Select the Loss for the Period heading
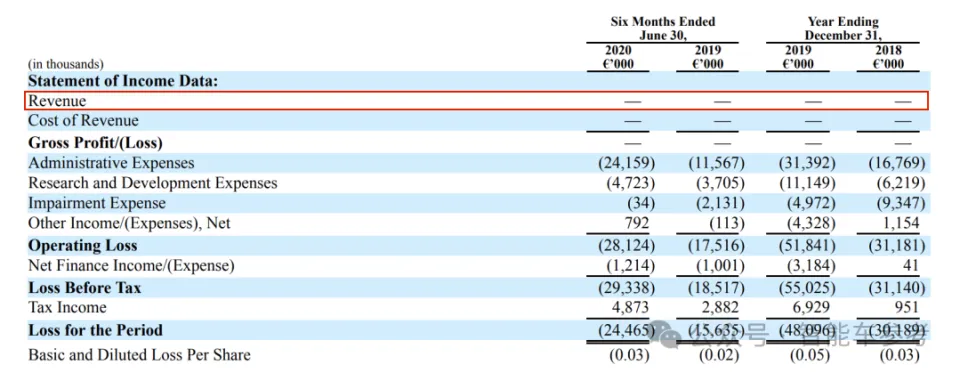 tap(96, 330)
